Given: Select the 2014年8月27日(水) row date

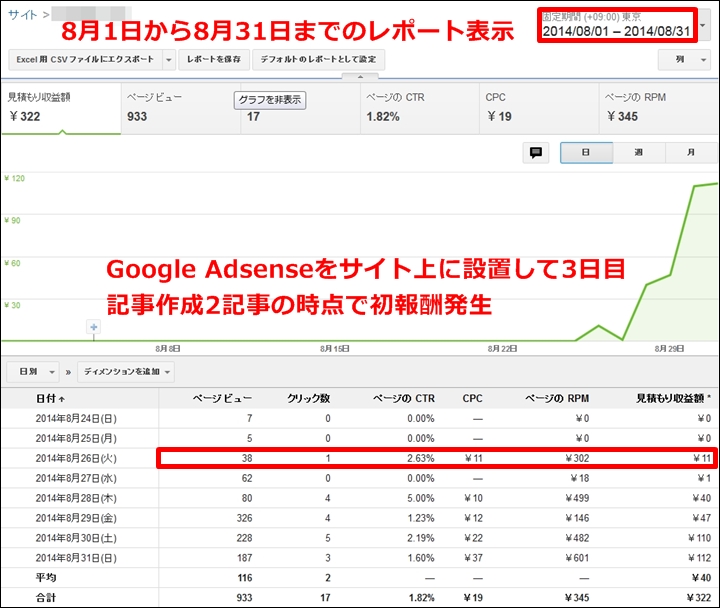Looking at the screenshot, I should [x=76, y=479].
